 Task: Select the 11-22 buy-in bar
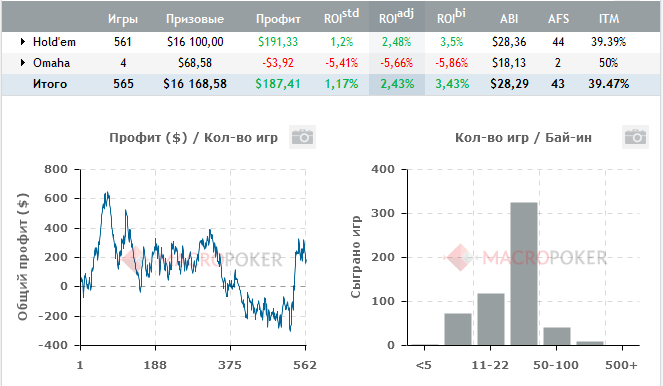[x=491, y=319]
